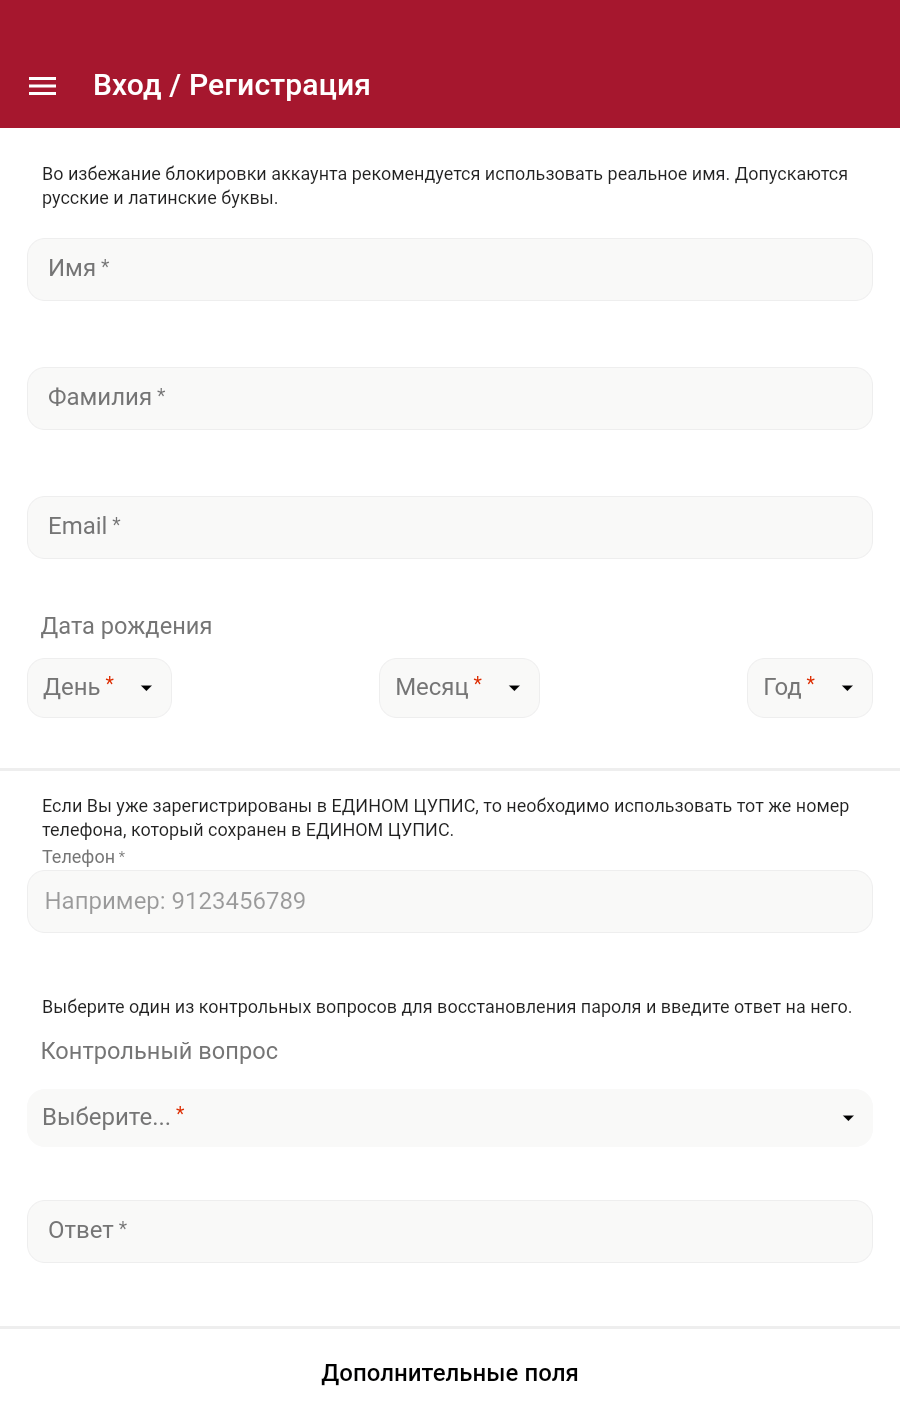Click the arrow icon beside День
The image size is (900, 1416).
click(x=147, y=688)
